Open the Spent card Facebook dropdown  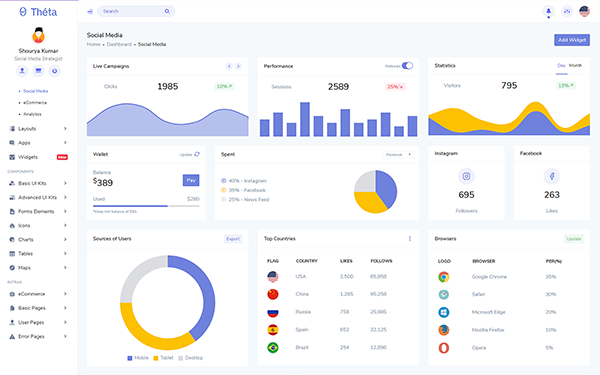[x=398, y=155]
